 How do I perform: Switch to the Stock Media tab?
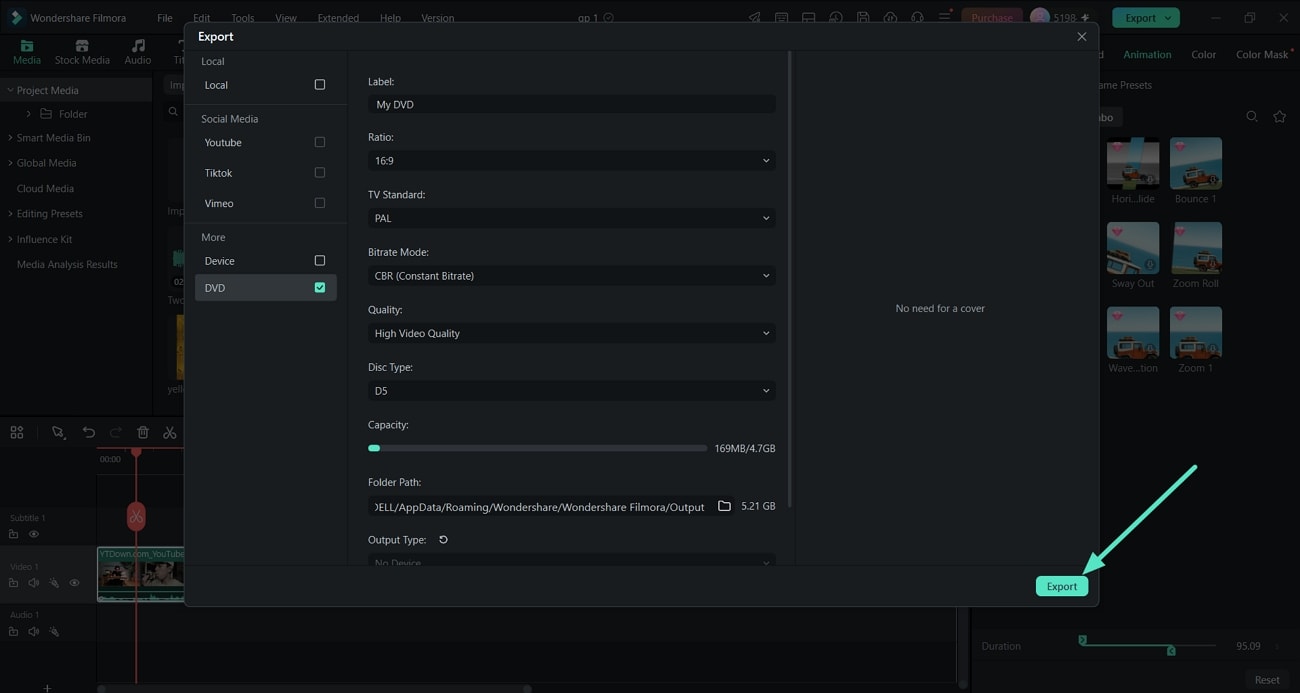(82, 53)
